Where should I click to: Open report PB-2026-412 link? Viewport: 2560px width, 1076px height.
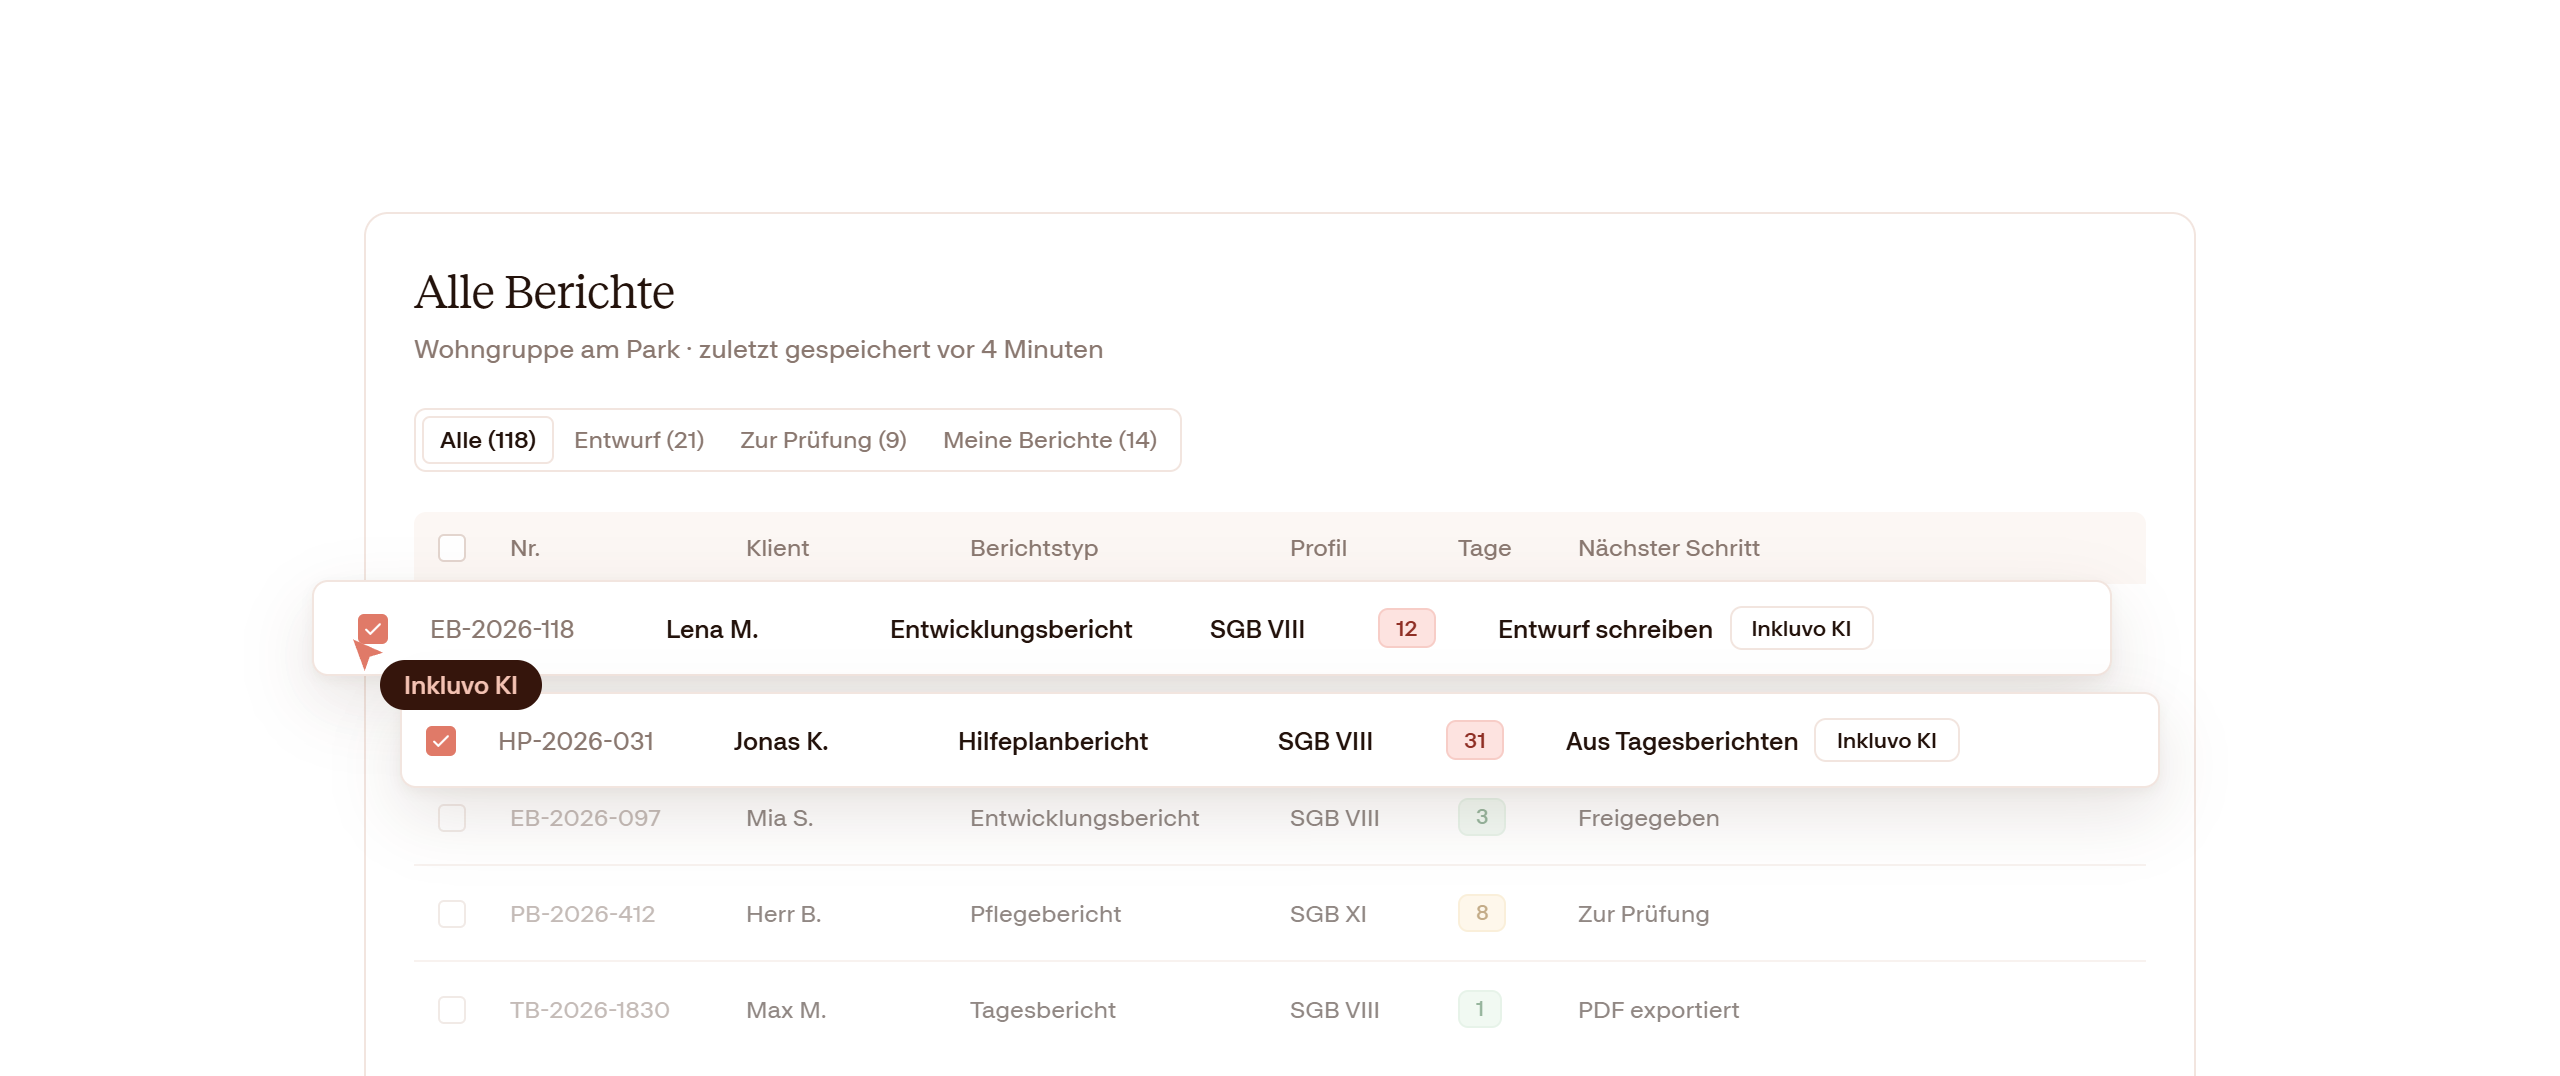(582, 914)
